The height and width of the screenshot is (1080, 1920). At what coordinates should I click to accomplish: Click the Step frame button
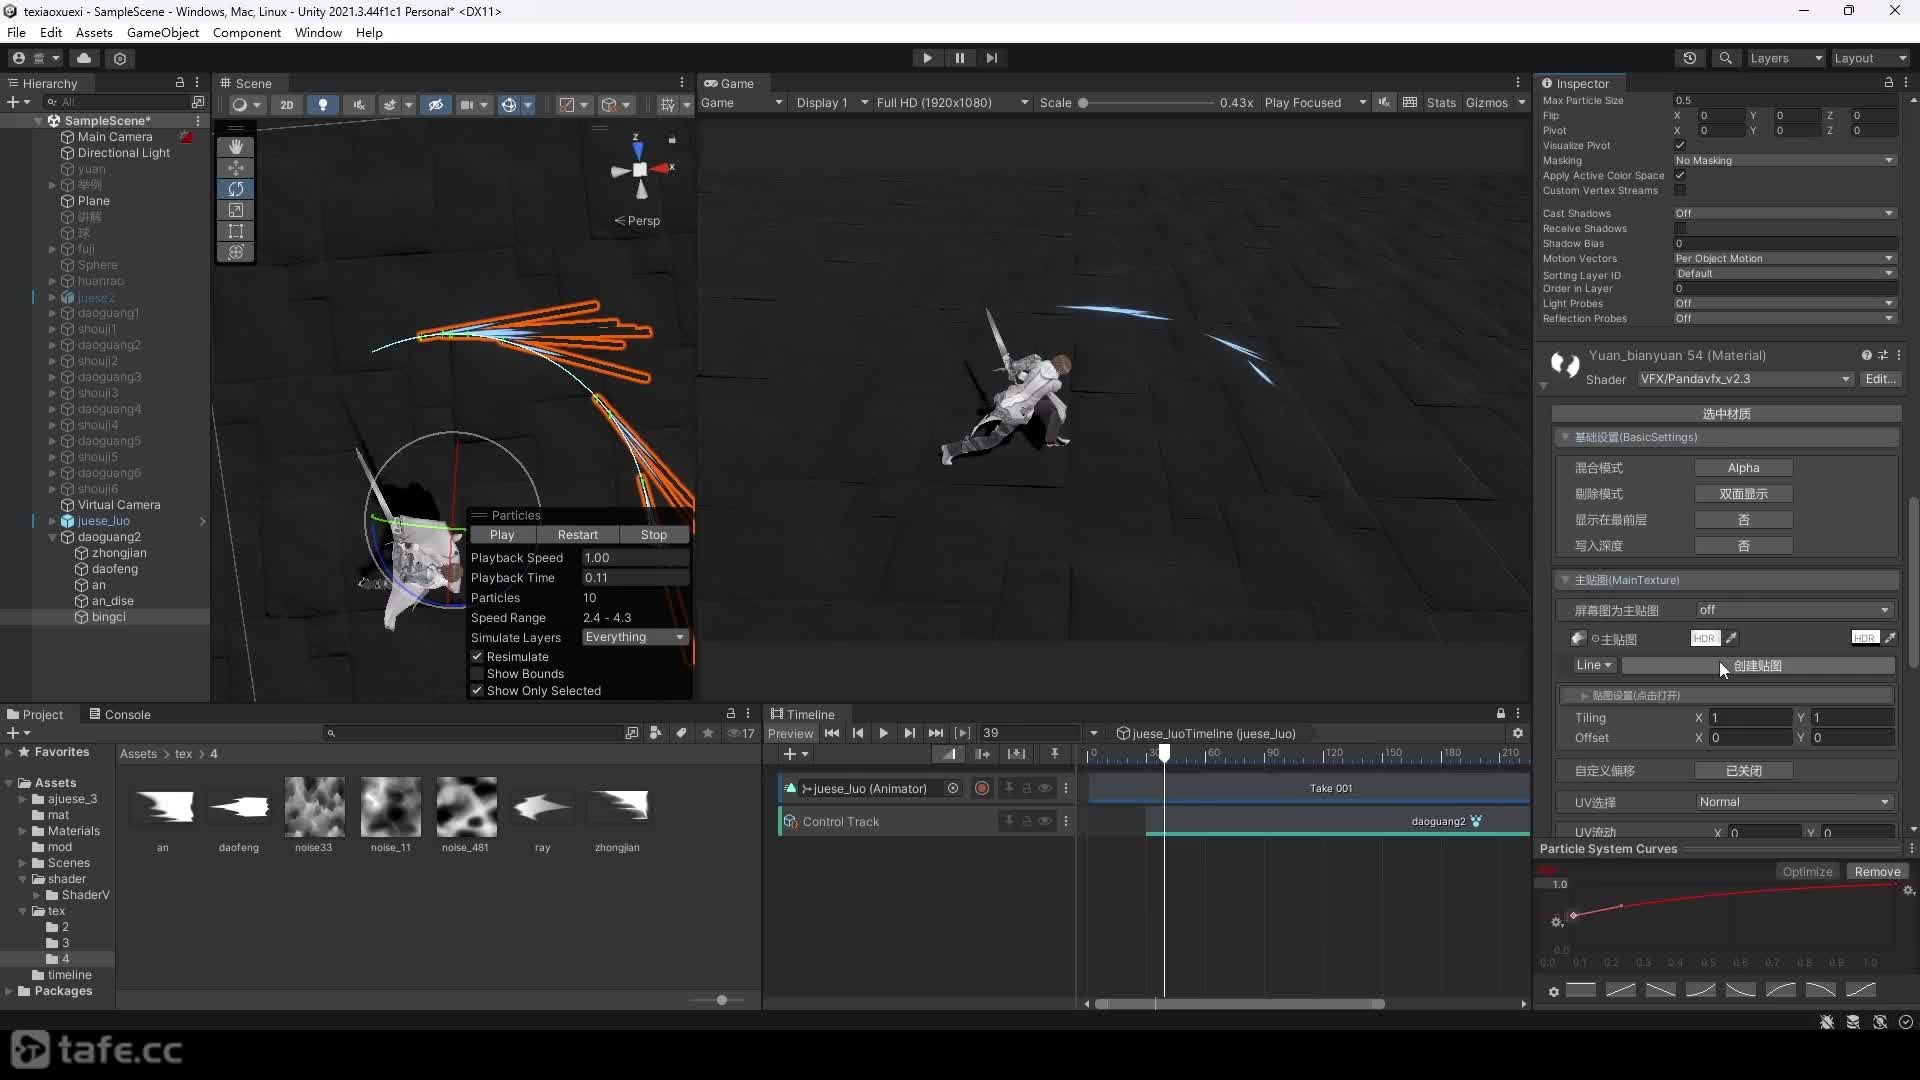click(x=991, y=58)
